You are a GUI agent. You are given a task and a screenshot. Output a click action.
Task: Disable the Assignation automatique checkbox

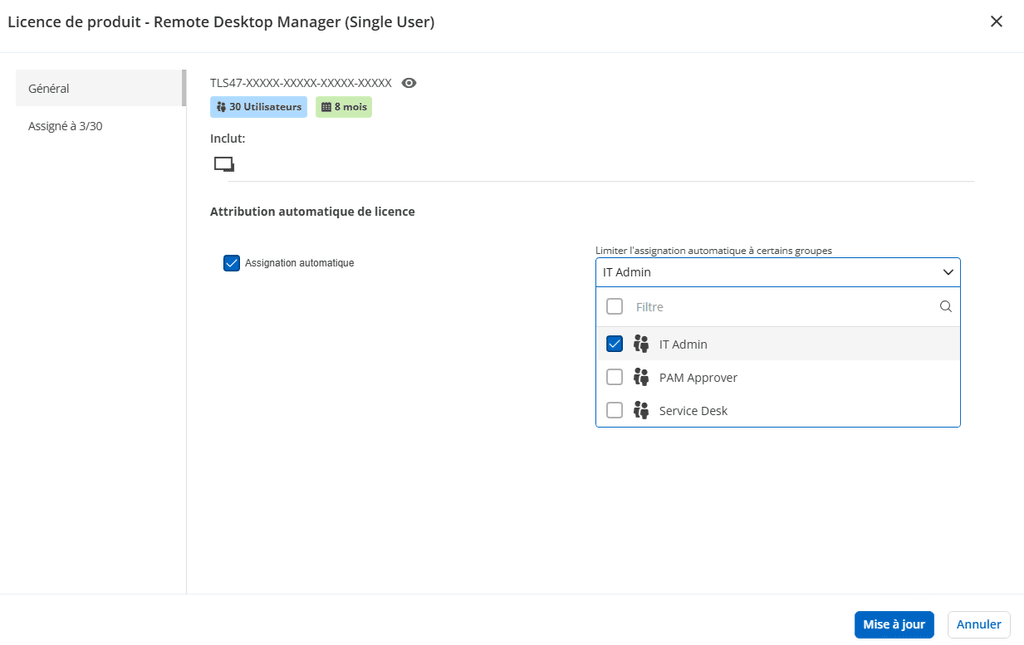pos(232,263)
